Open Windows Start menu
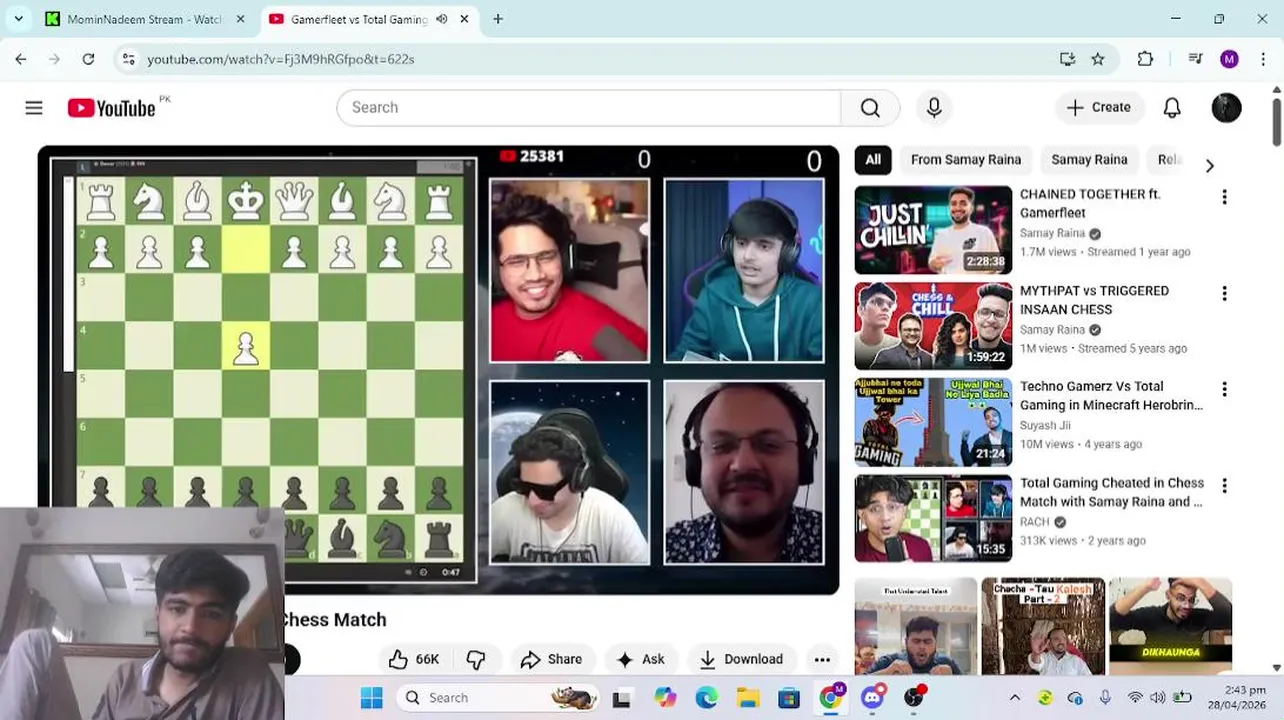1284x720 pixels. tap(371, 698)
